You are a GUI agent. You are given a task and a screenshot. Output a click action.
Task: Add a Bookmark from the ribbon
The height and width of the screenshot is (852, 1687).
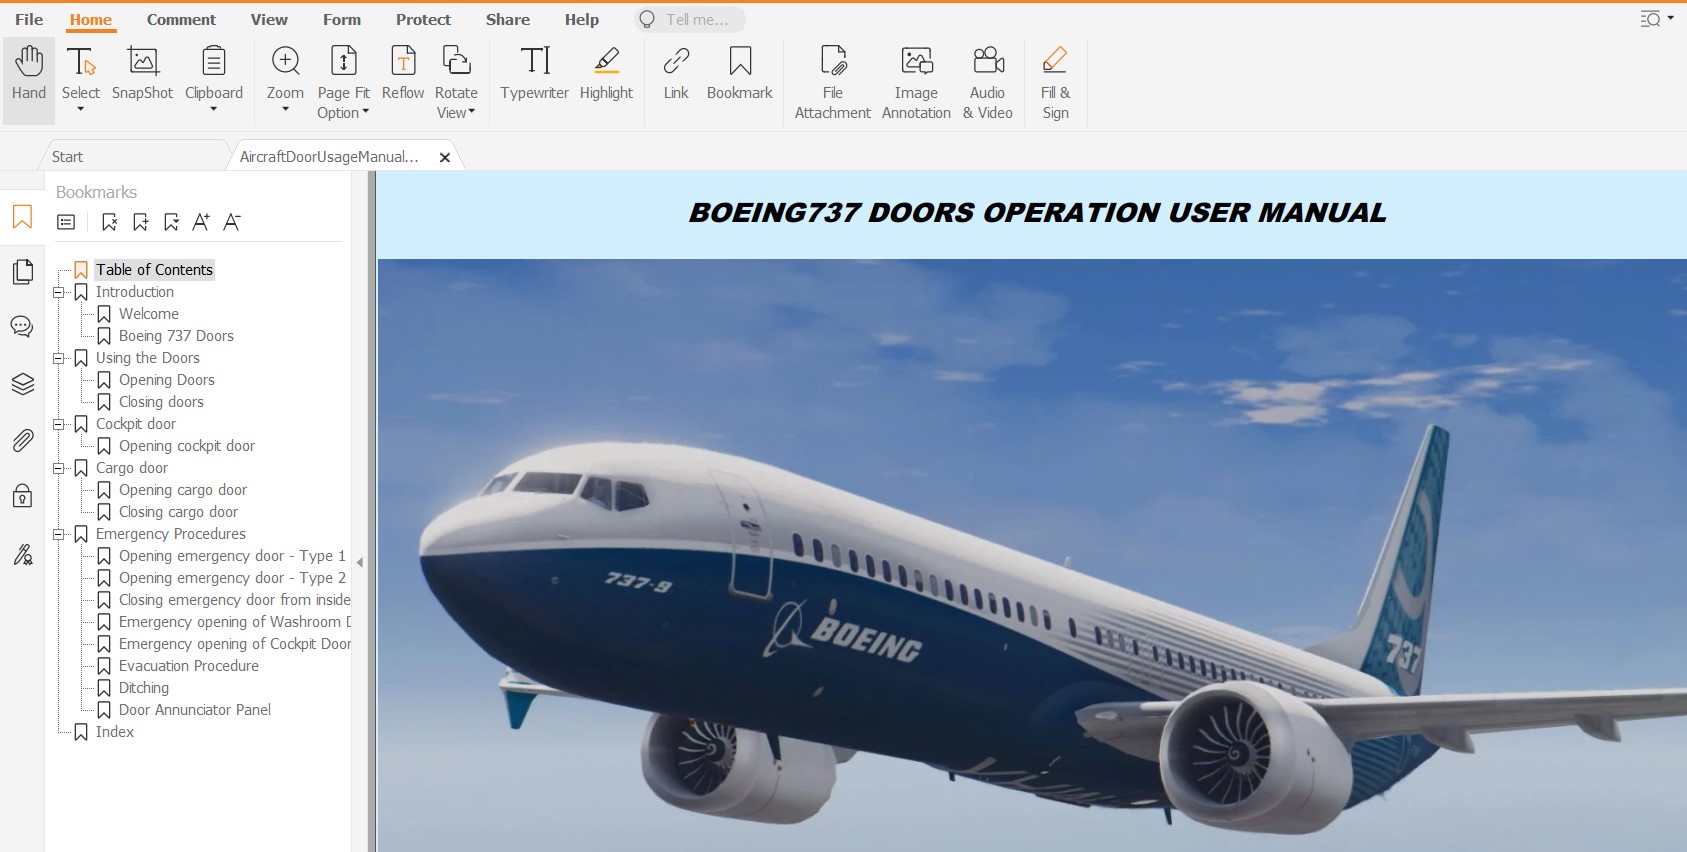(x=740, y=74)
